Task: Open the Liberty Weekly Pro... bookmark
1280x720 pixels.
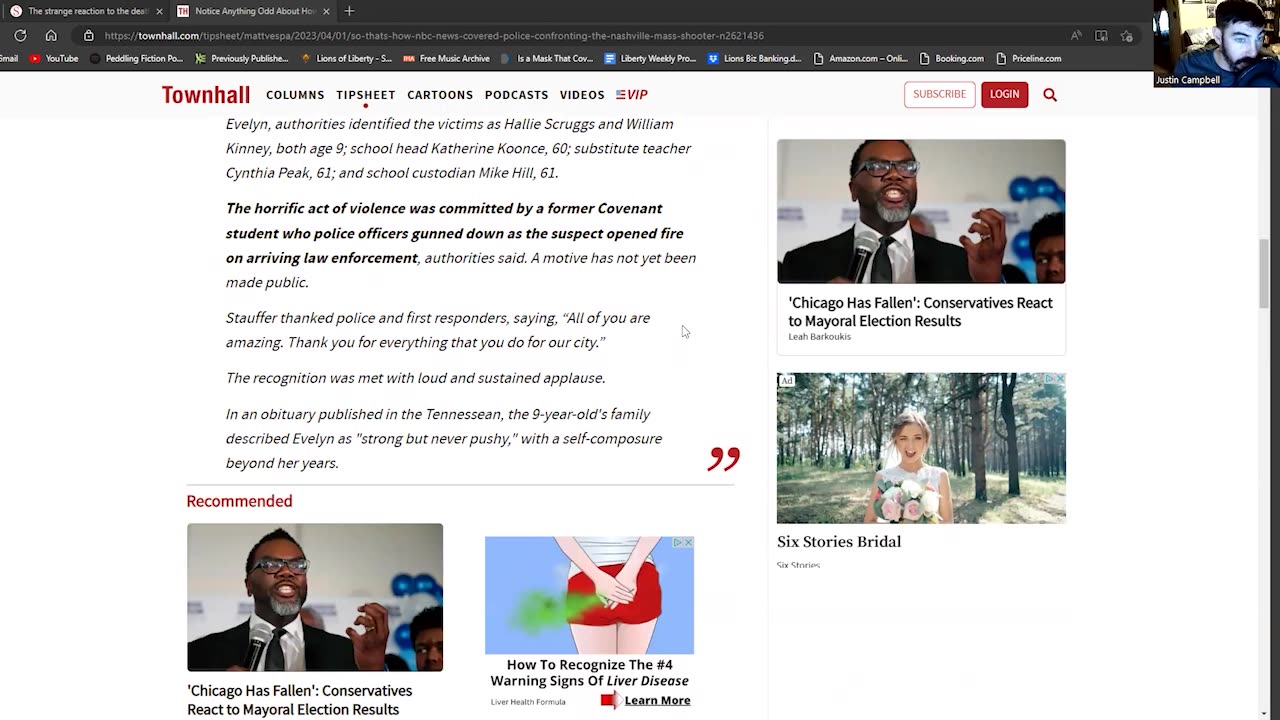Action: [x=650, y=58]
